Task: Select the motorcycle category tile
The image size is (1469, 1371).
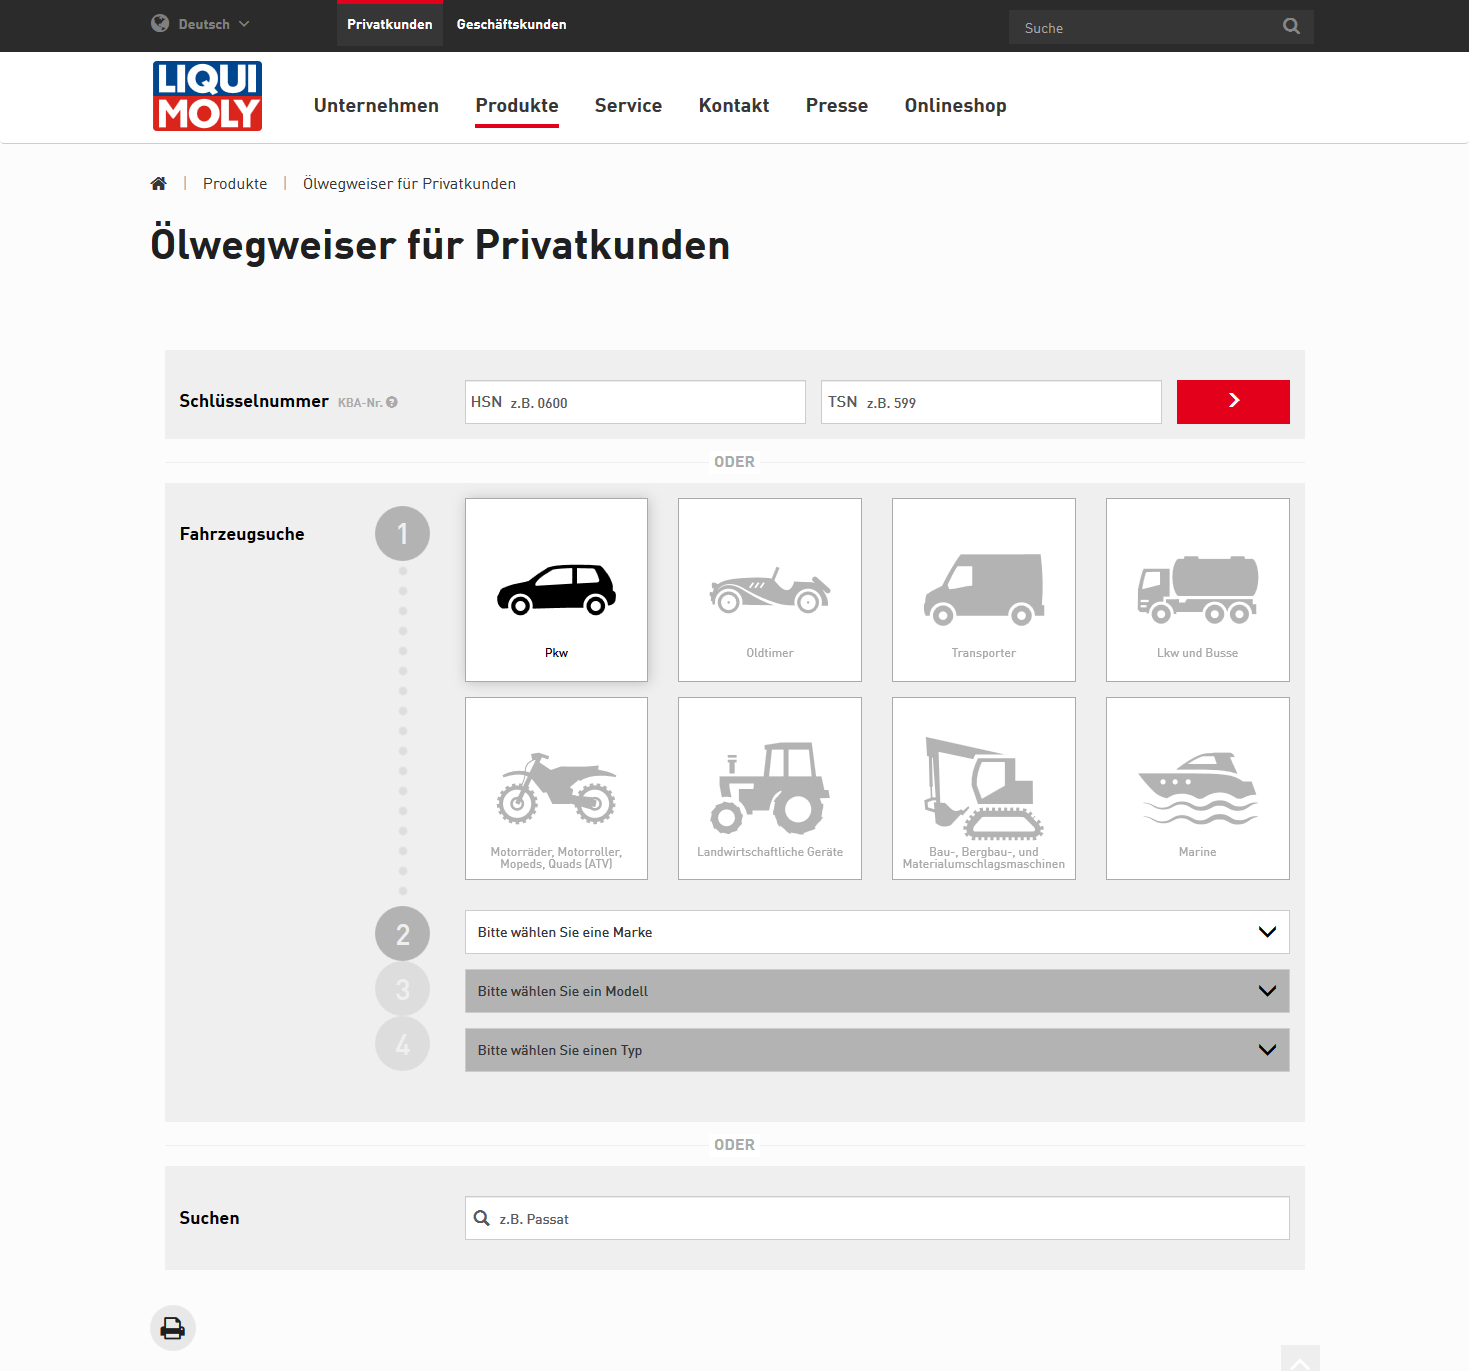Action: point(556,788)
